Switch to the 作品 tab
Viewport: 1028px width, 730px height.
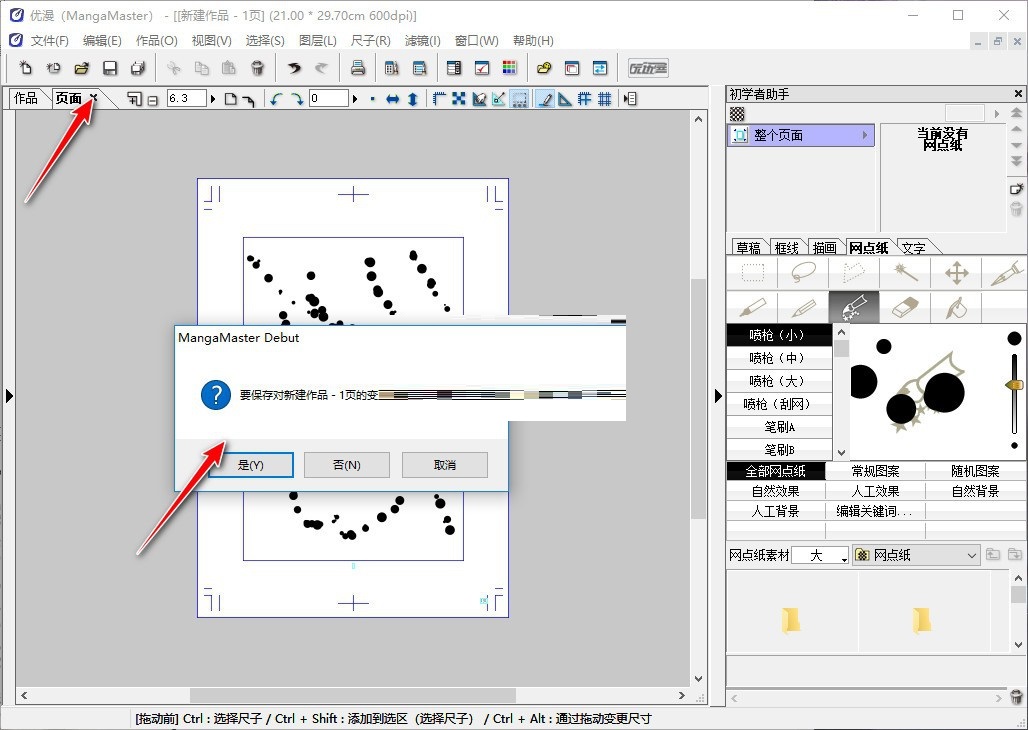(x=26, y=98)
